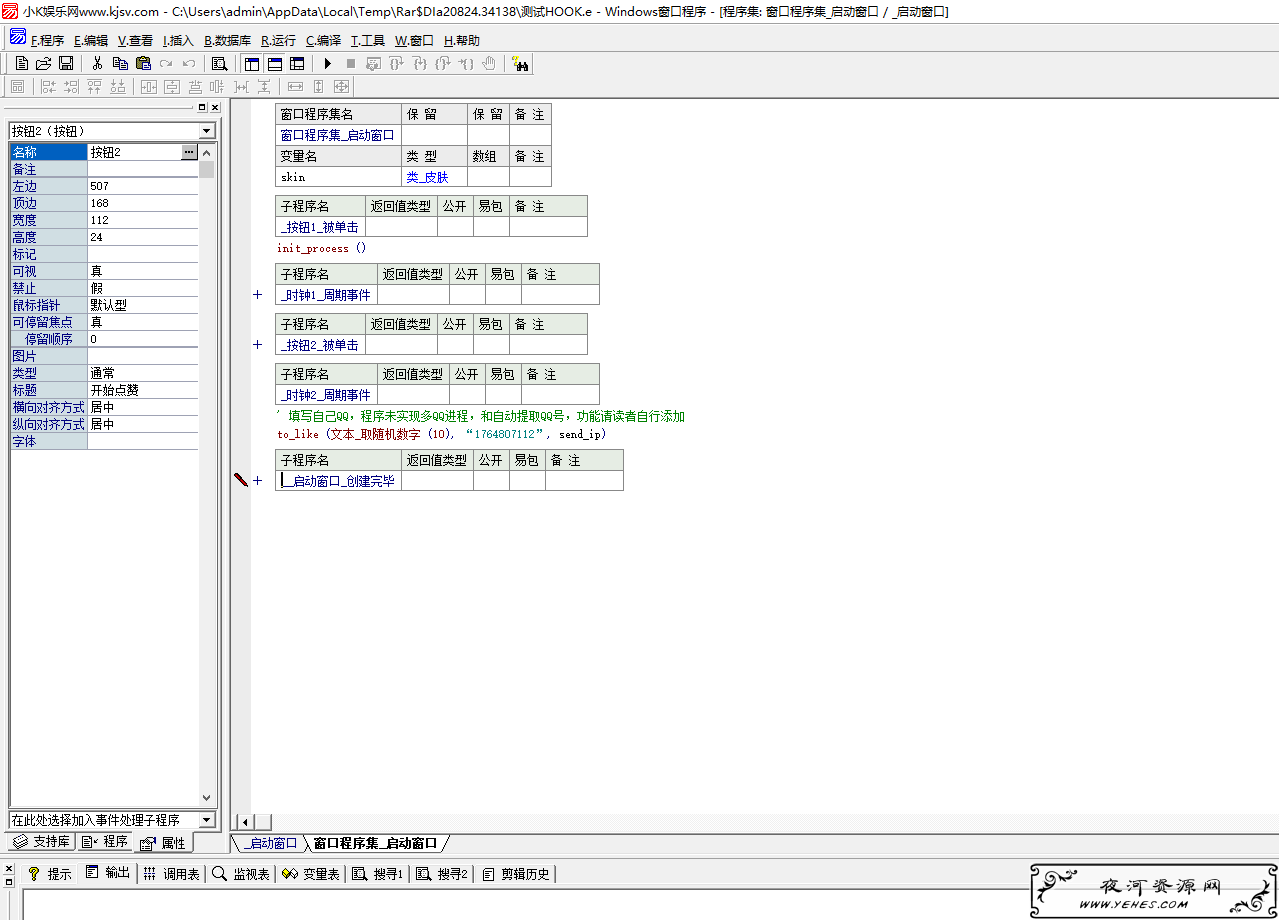Switch to the 支持库 panel tab
Screen dimensions: 1279x920
41,842
